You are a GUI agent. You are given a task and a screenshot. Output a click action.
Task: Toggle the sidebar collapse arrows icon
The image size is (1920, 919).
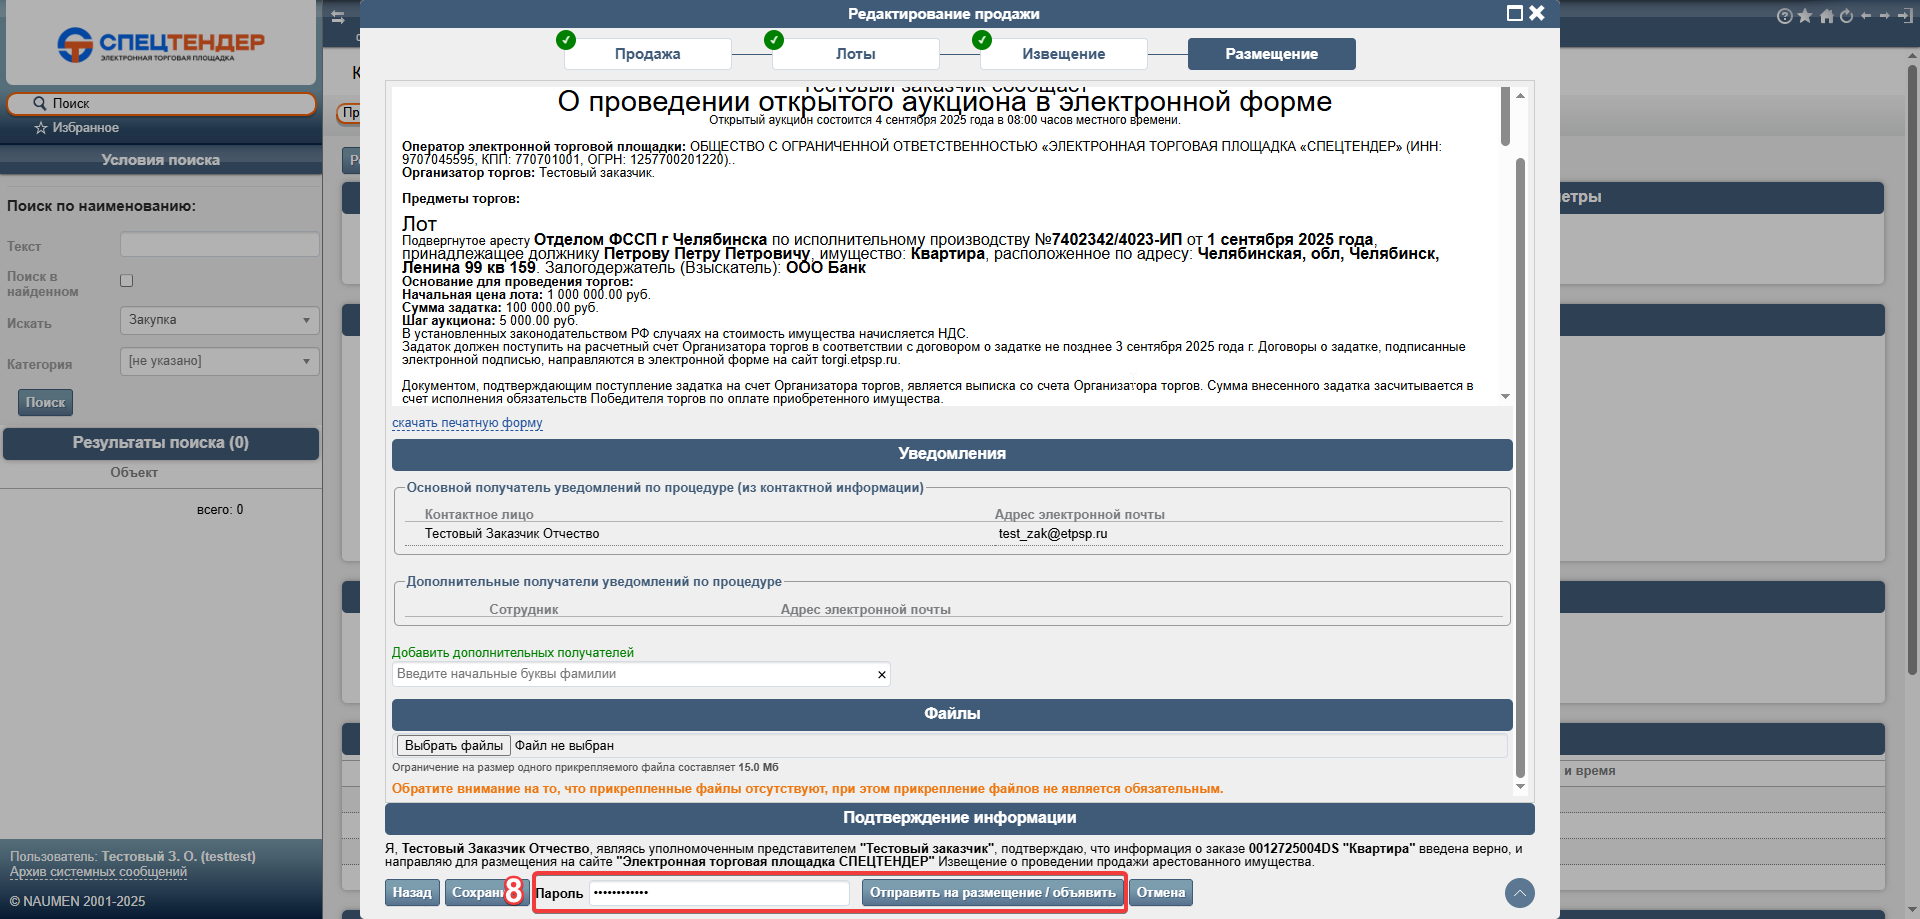coord(338,17)
